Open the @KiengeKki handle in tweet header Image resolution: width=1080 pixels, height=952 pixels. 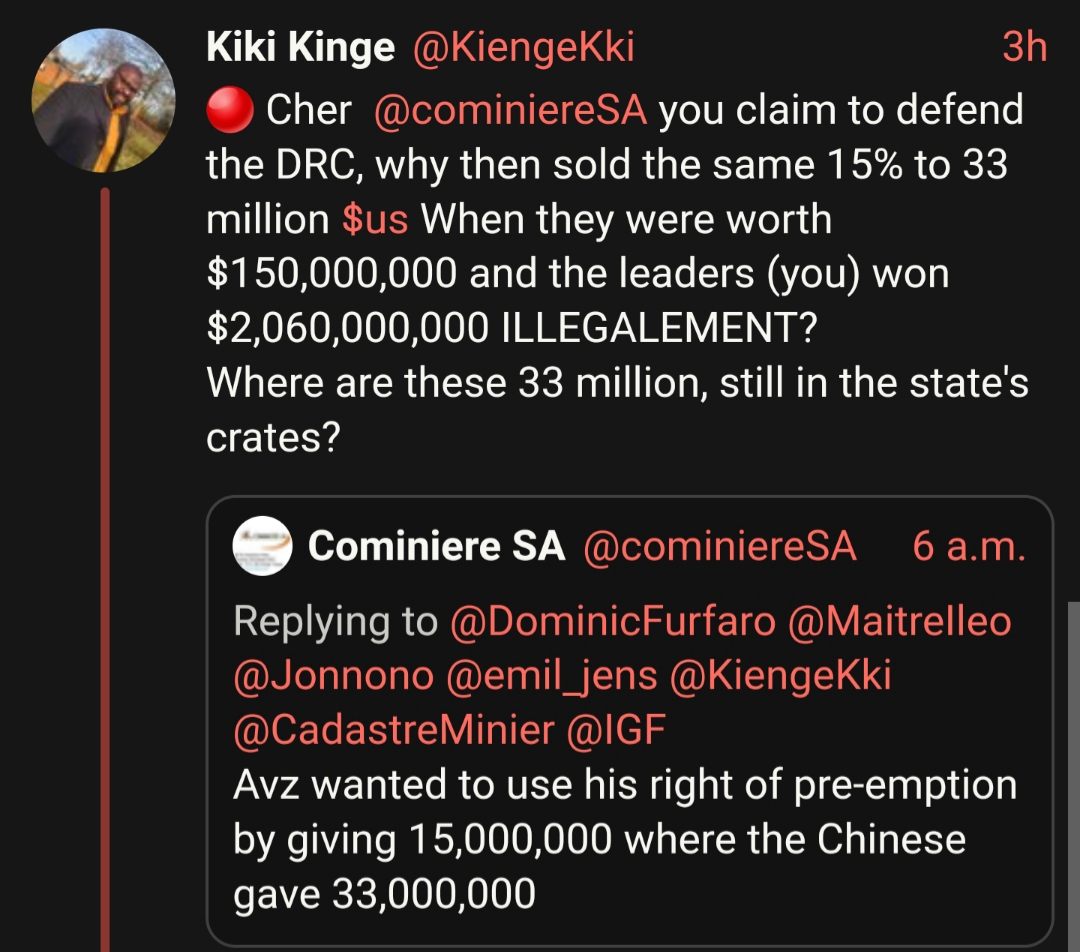coord(523,47)
